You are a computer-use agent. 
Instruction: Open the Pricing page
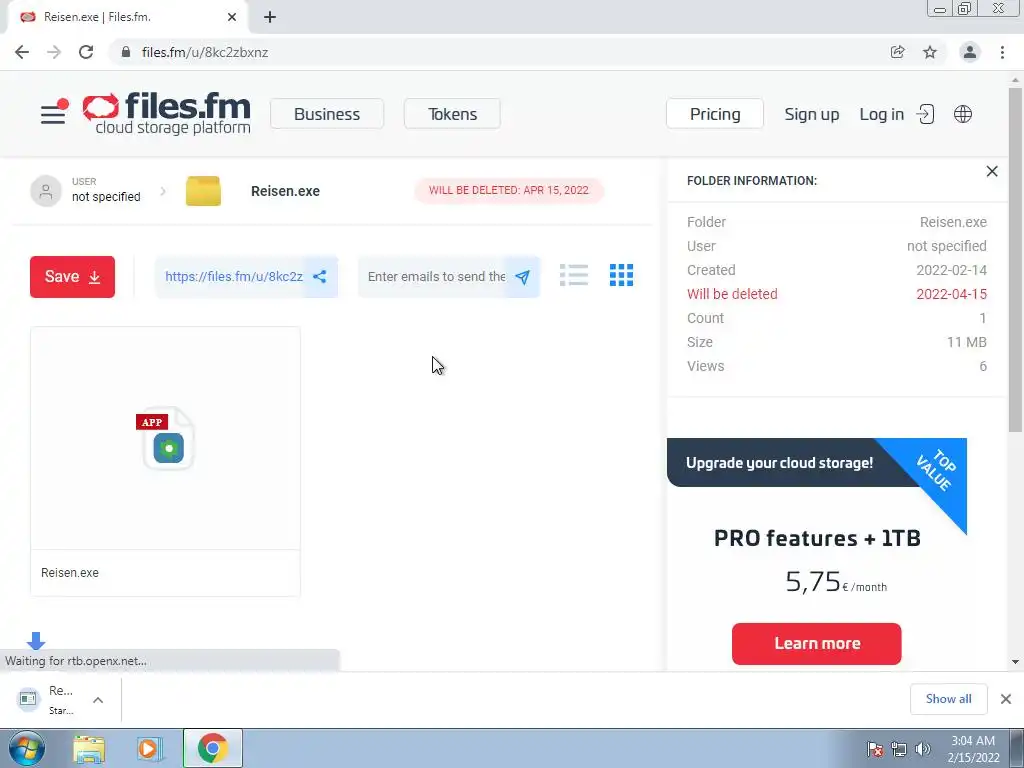[x=715, y=114]
